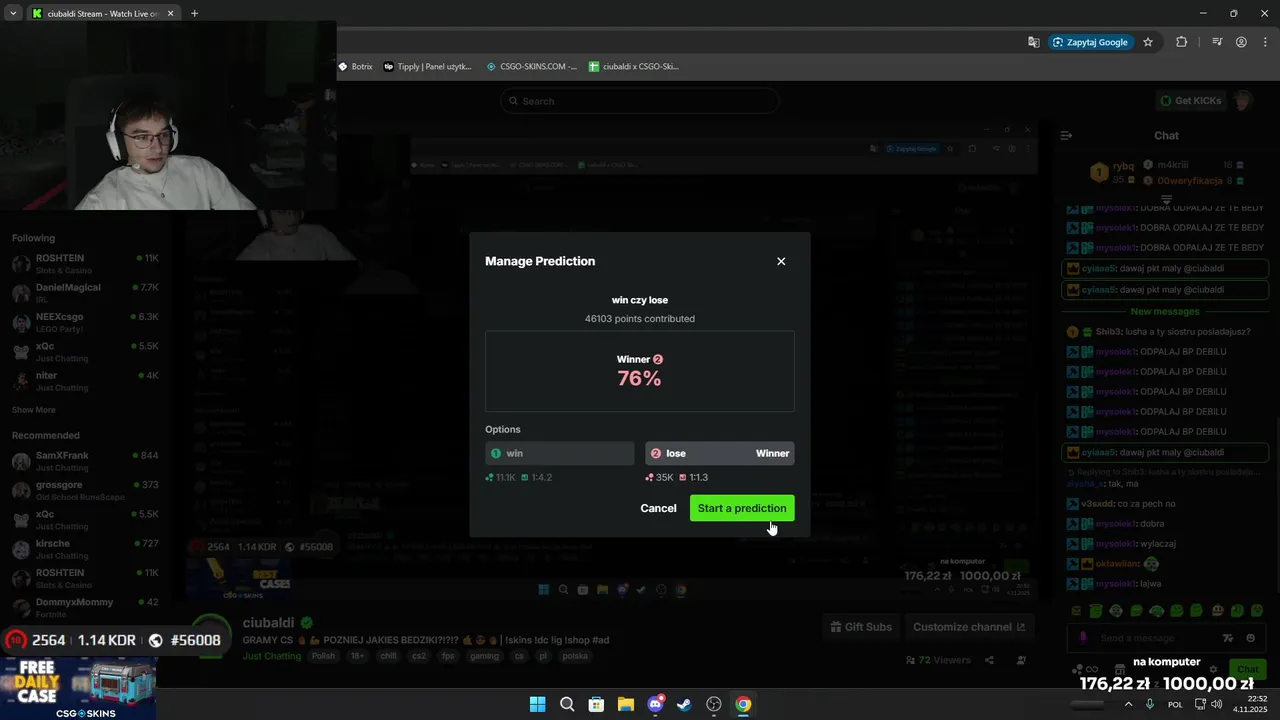Viewport: 1280px width, 720px height.
Task: Close the Manage Prediction dialog
Action: tap(781, 261)
